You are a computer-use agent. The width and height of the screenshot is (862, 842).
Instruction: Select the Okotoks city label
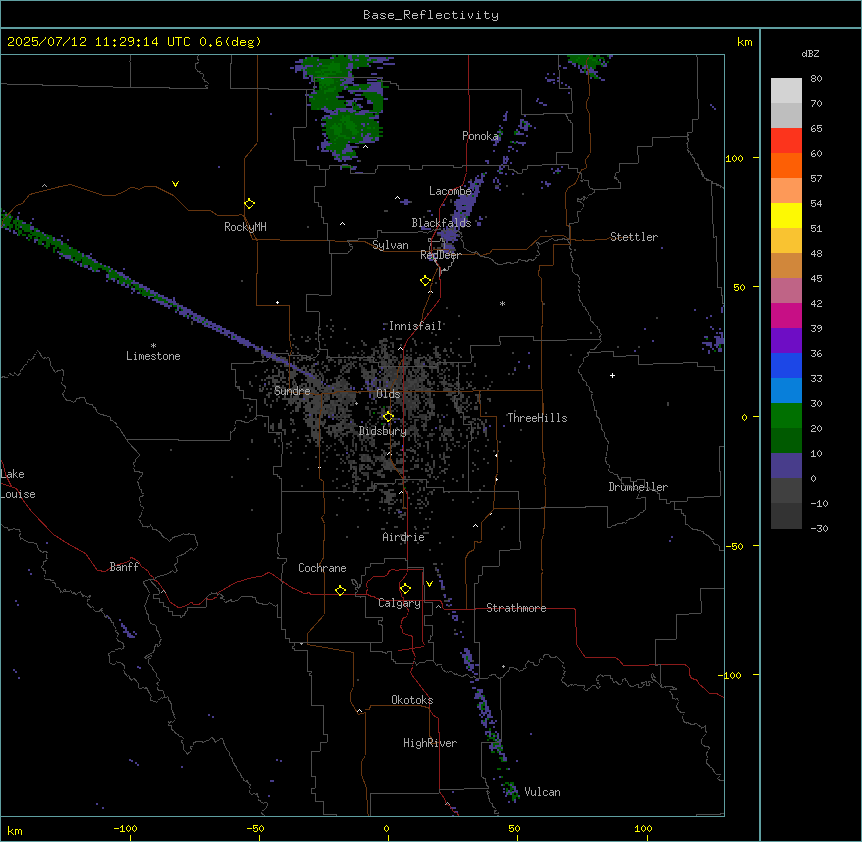(412, 700)
